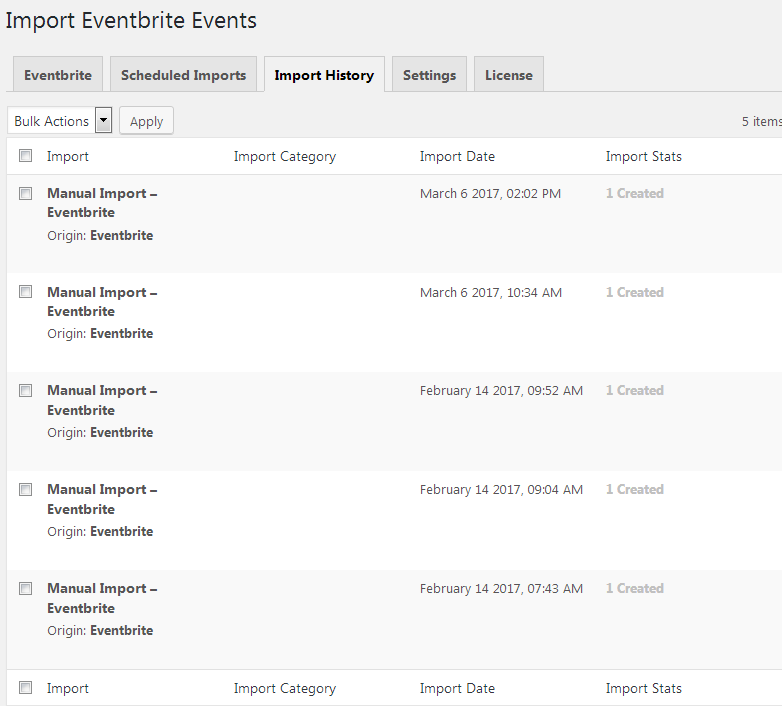Screen dimensions: 782x706
Task: Click the Import Category label in footer
Action: coord(285,689)
